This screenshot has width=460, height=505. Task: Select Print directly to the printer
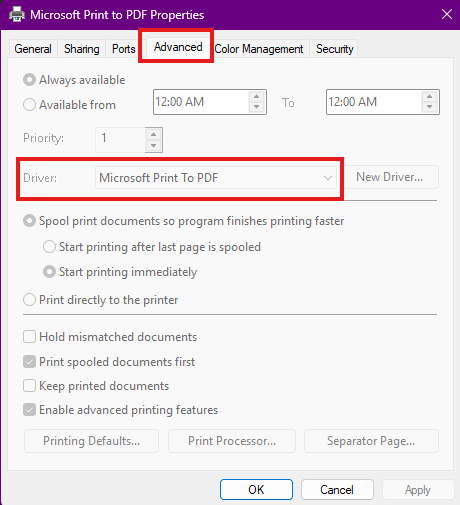[x=29, y=300]
